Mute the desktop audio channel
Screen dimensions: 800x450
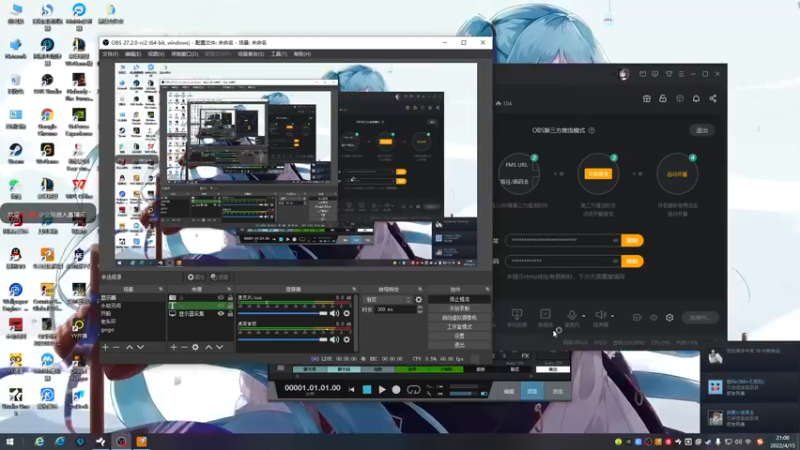click(334, 339)
